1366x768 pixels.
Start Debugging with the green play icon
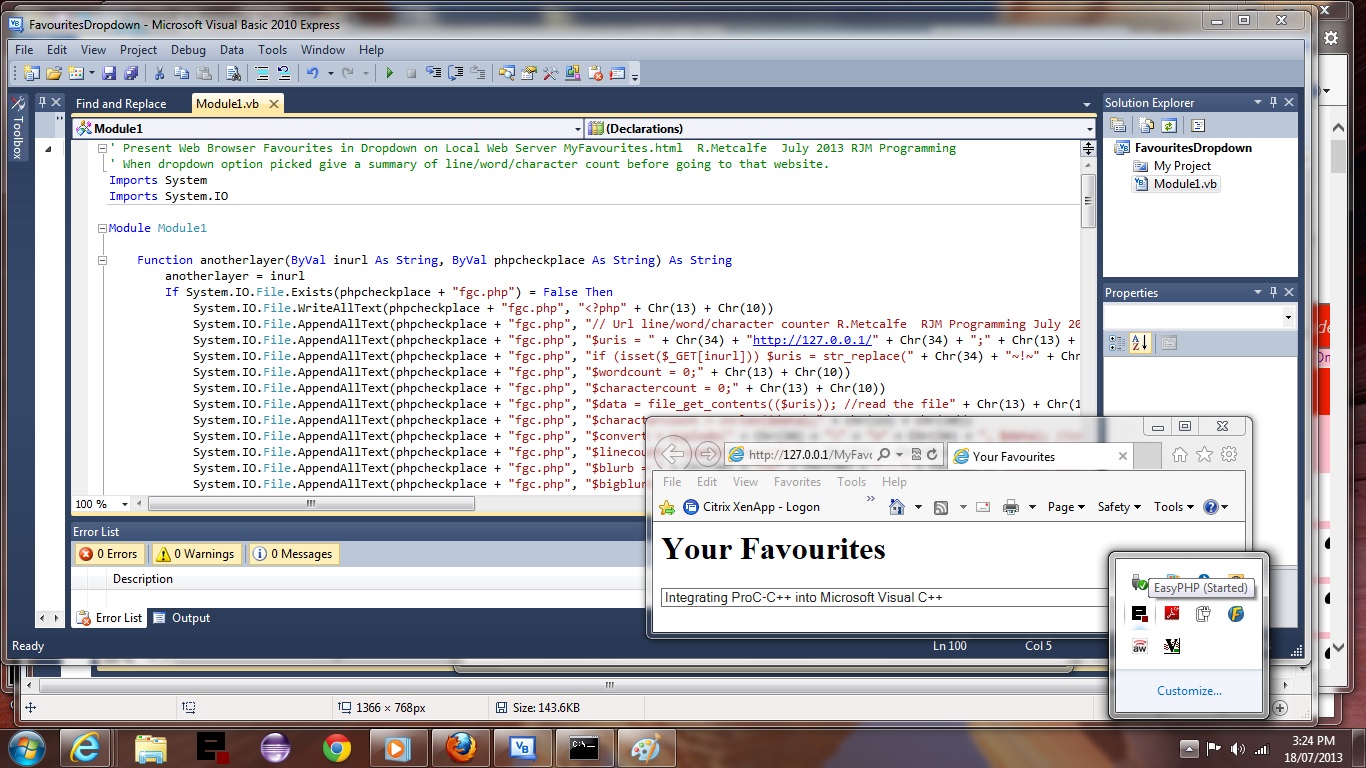[x=389, y=73]
